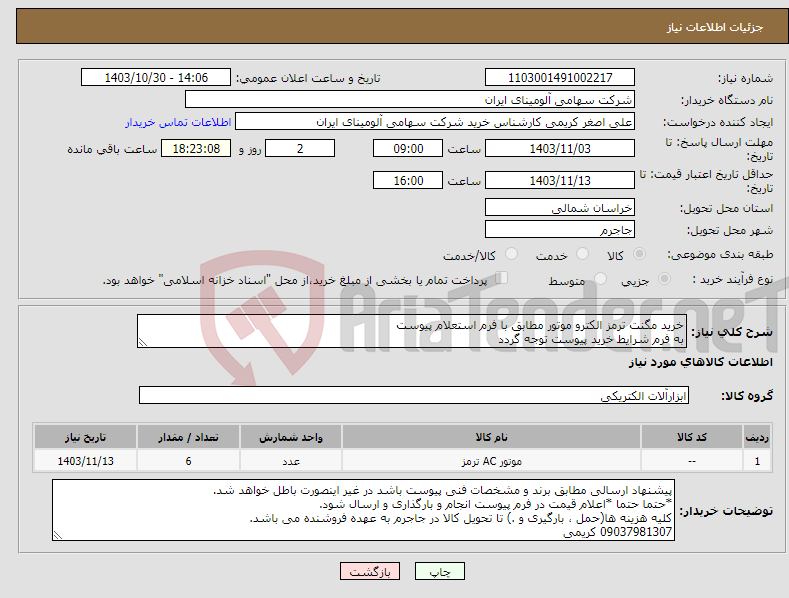789x598 pixels.
Task: Click the تاریخ نیاز column header
Action: tap(86, 437)
